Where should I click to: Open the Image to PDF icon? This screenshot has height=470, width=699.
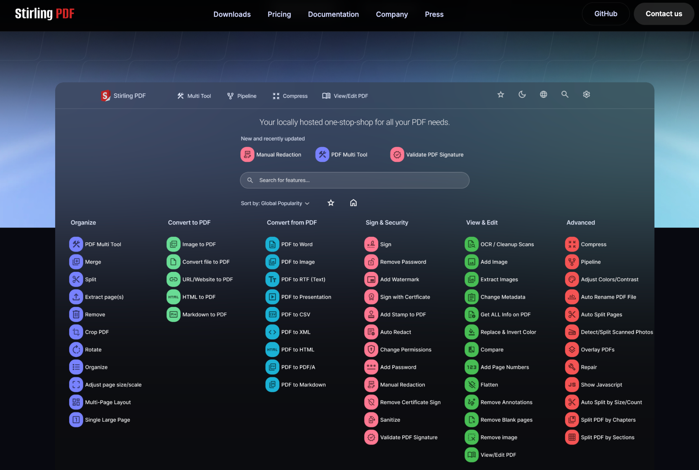click(x=173, y=244)
